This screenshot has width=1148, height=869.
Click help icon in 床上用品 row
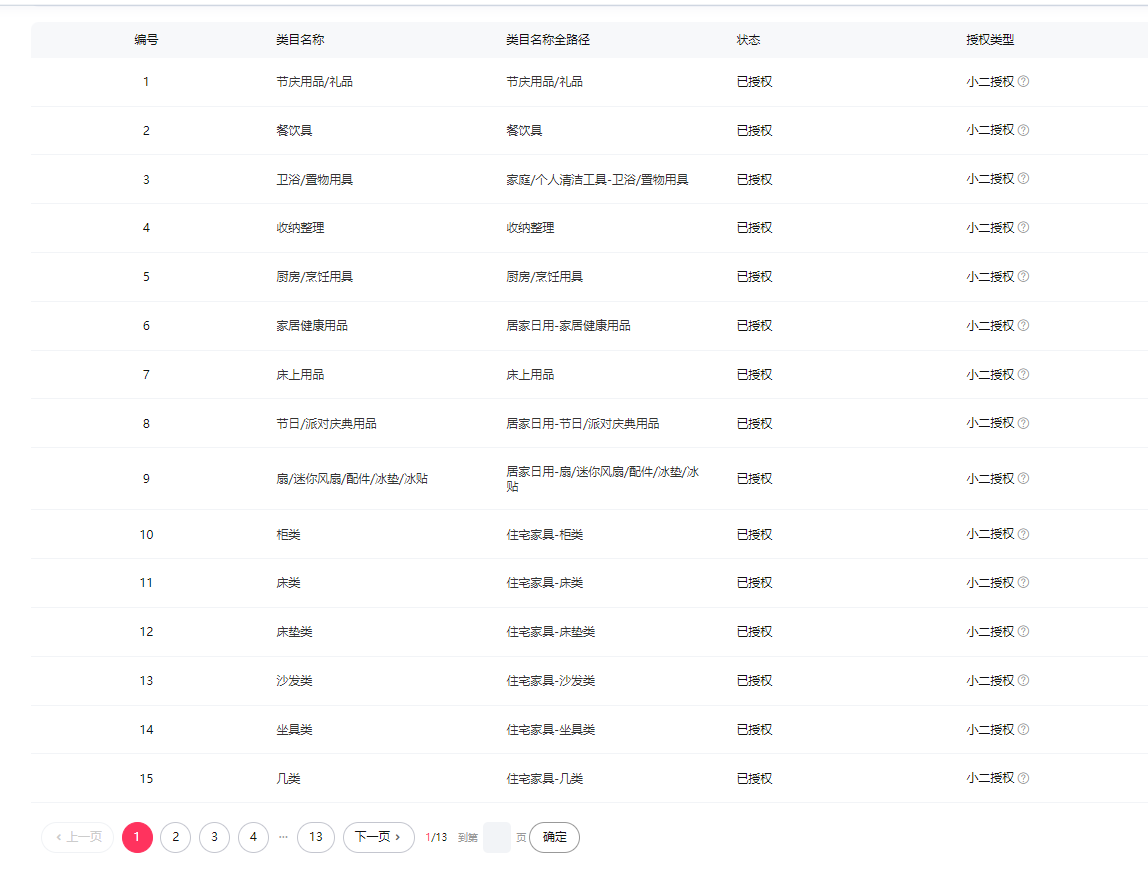click(x=1023, y=375)
